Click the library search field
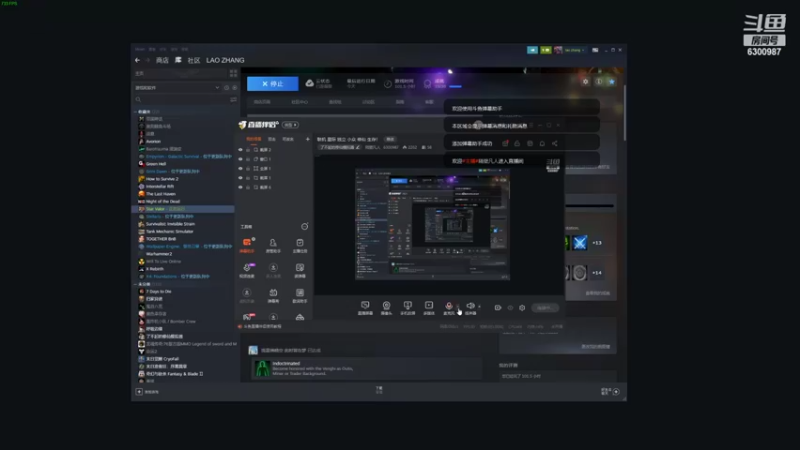800x450 pixels. tap(181, 99)
